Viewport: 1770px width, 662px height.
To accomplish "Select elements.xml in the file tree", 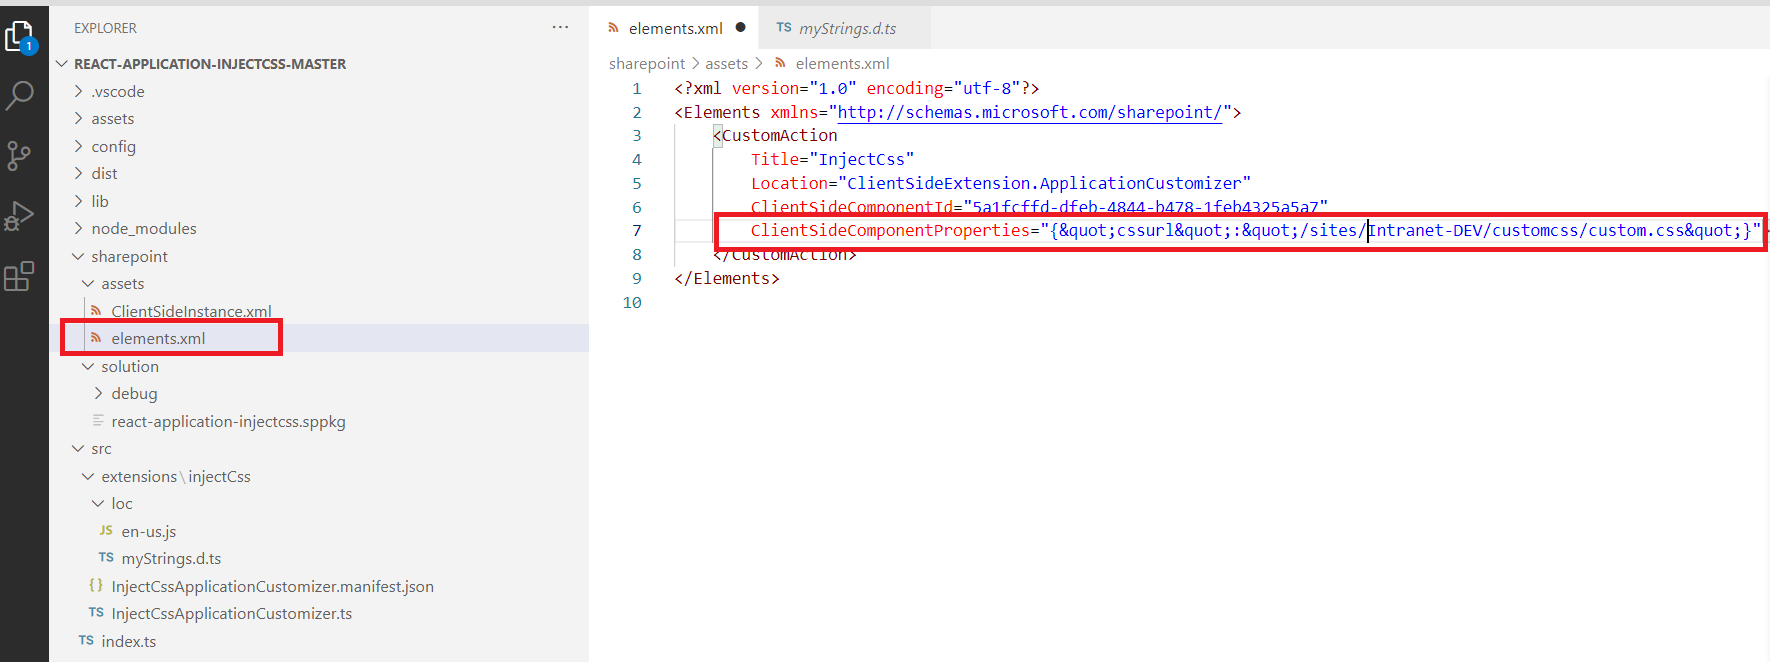I will tap(158, 339).
